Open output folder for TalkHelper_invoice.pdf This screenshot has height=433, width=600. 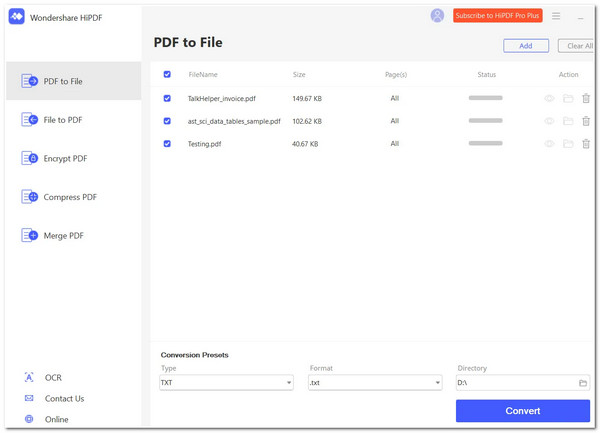click(x=568, y=99)
